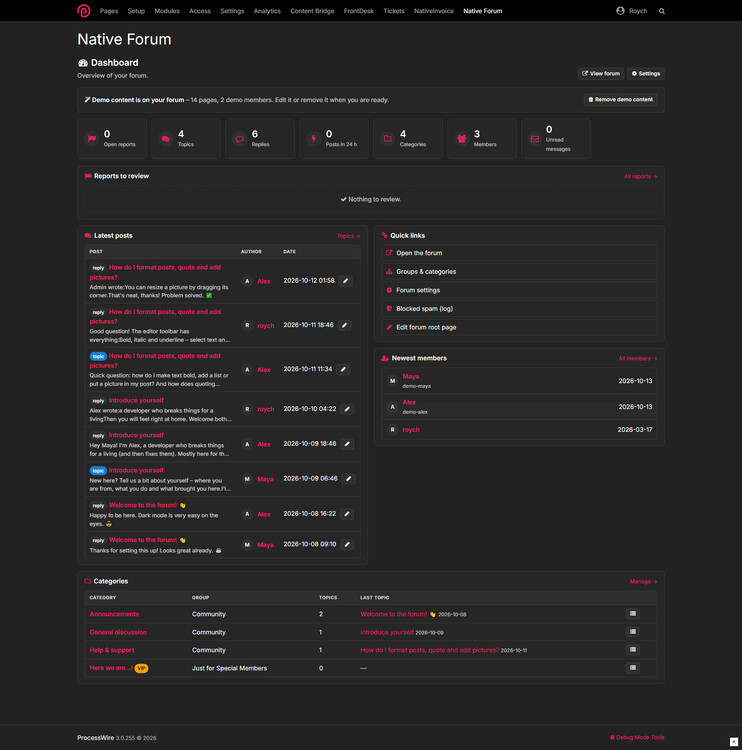Open last topic 'Introduce yourself' in Categories
This screenshot has width=742, height=750.
387,632
